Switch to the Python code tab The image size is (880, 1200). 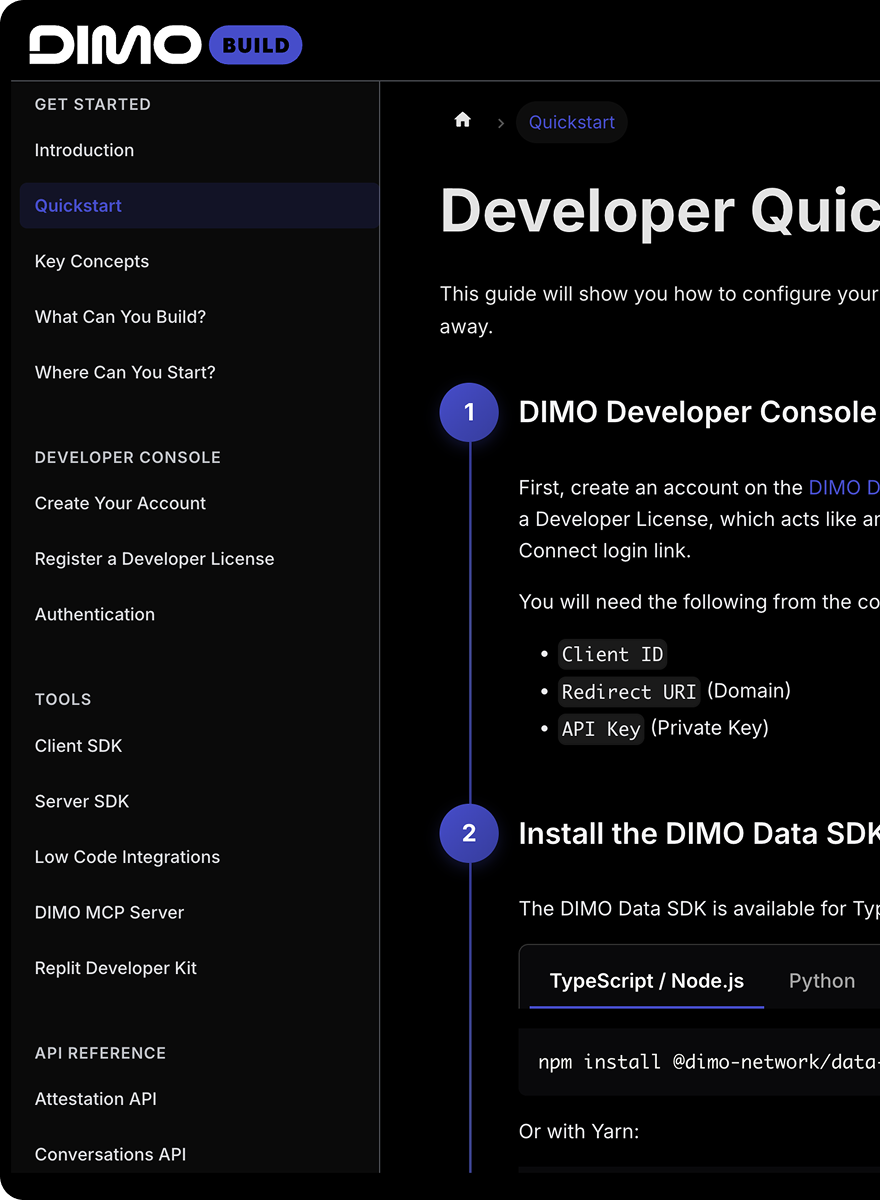(822, 981)
